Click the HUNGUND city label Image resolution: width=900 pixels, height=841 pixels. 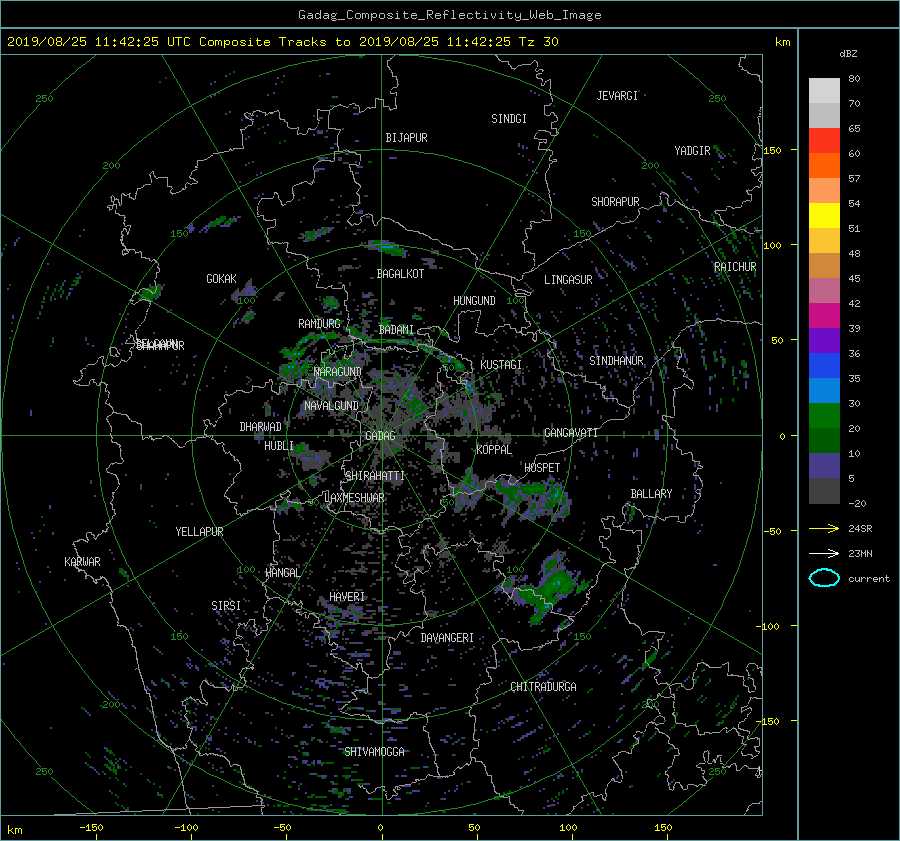pos(474,301)
